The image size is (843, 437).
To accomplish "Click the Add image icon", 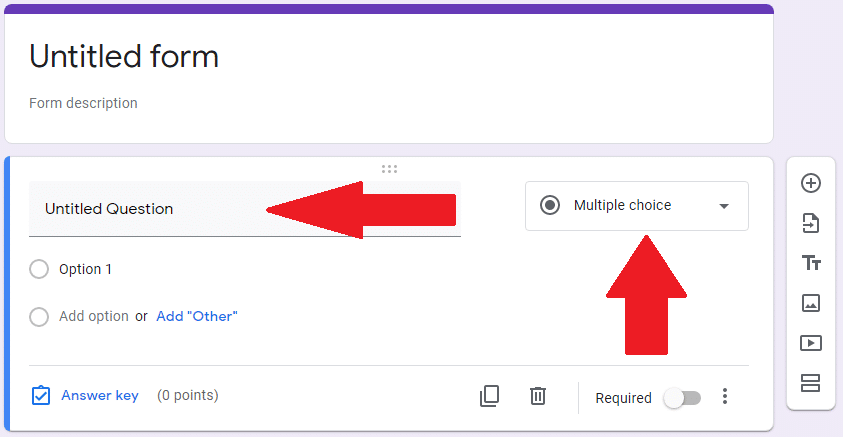I will pyautogui.click(x=811, y=303).
